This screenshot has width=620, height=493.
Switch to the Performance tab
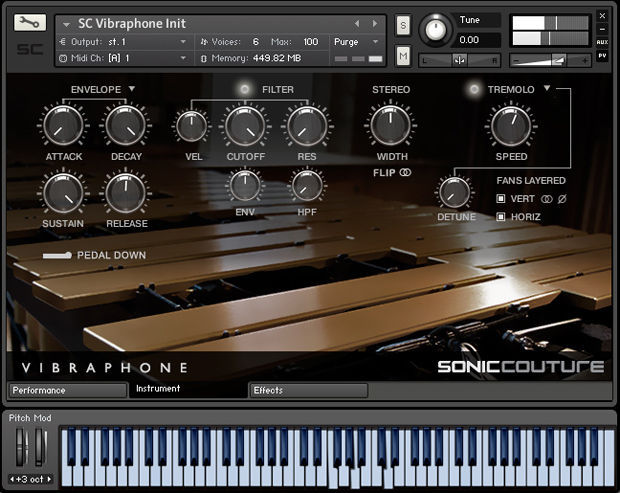click(68, 390)
